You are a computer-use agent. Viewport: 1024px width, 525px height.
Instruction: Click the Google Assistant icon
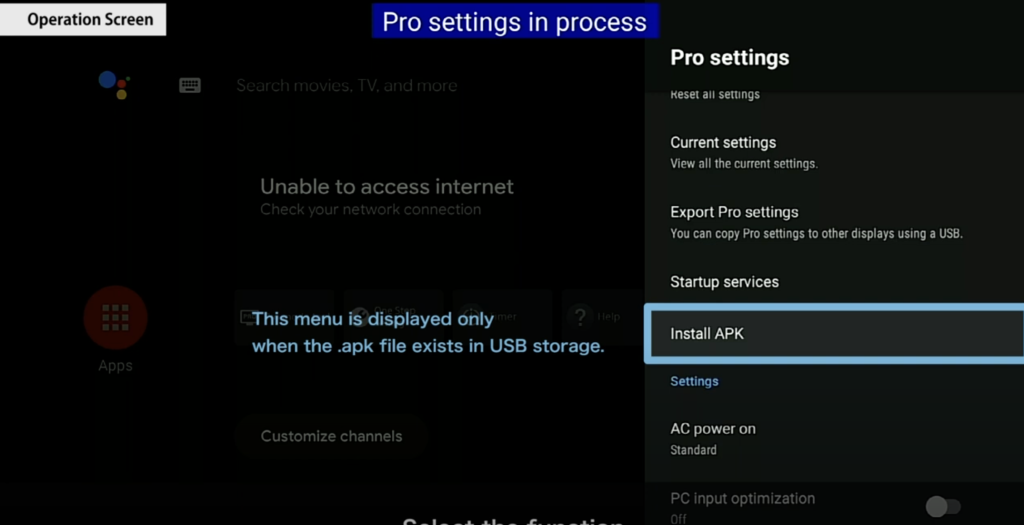pos(114,85)
